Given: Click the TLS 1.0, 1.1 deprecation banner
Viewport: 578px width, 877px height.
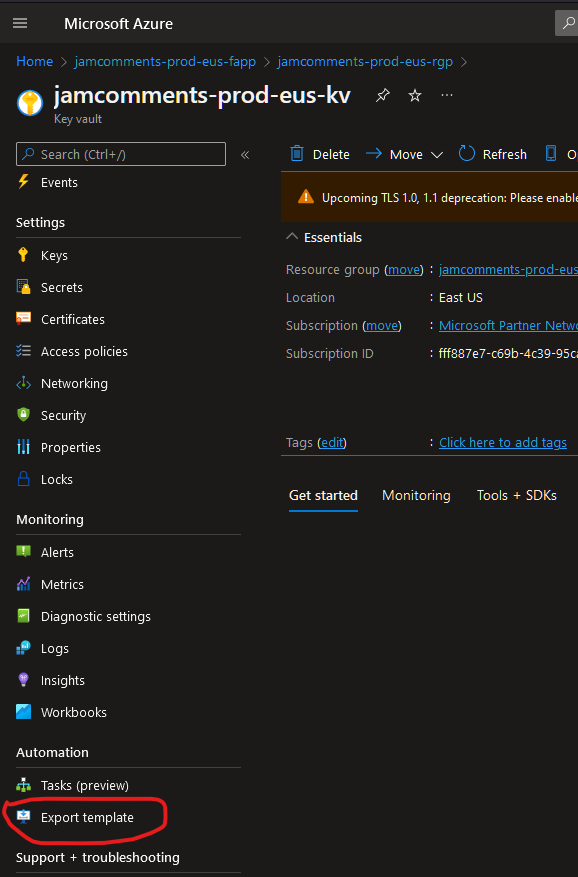Looking at the screenshot, I should click(x=430, y=197).
